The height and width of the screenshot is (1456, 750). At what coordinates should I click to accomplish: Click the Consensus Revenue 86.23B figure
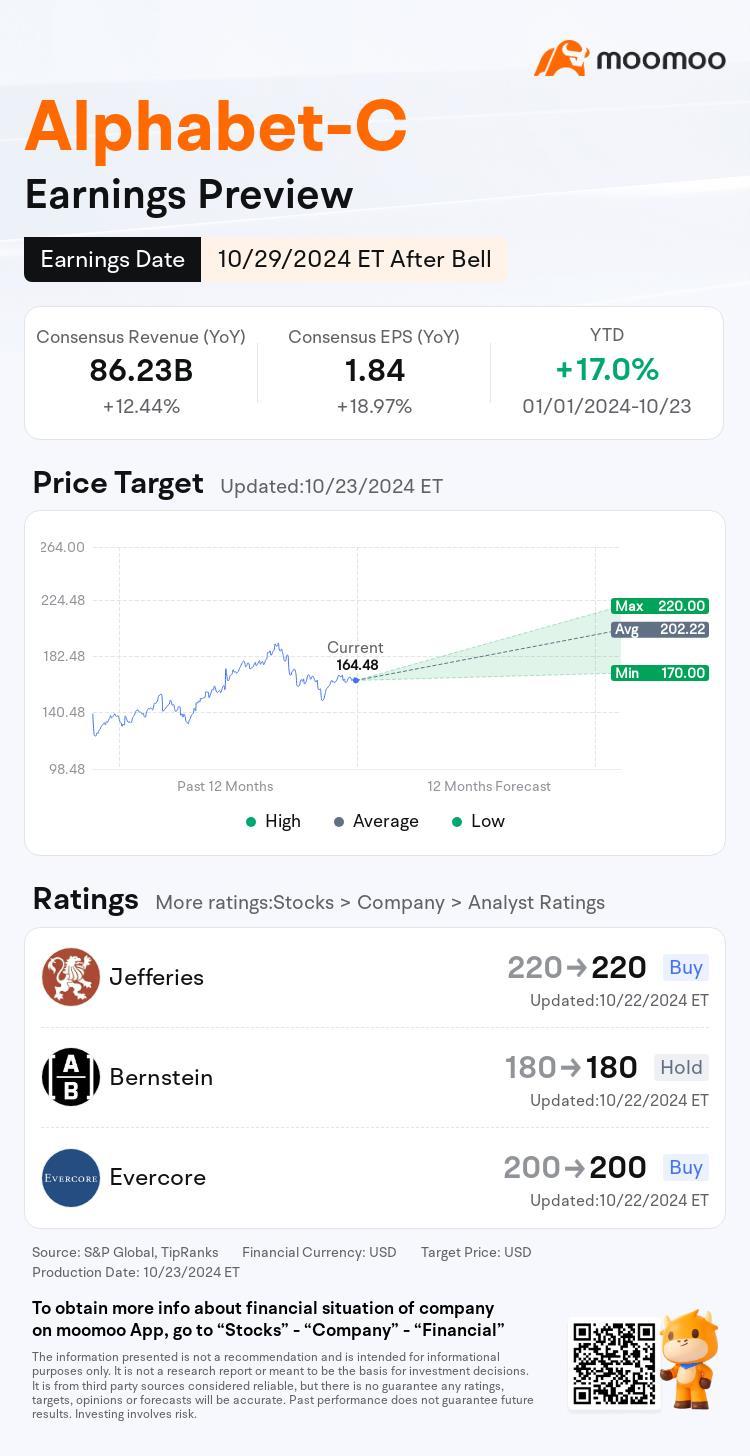point(141,370)
